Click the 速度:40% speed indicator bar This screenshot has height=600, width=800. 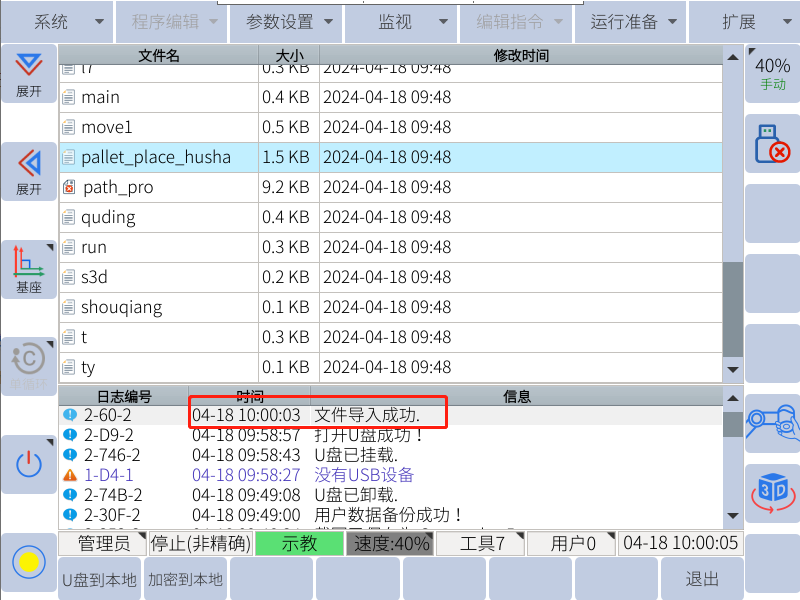point(389,544)
